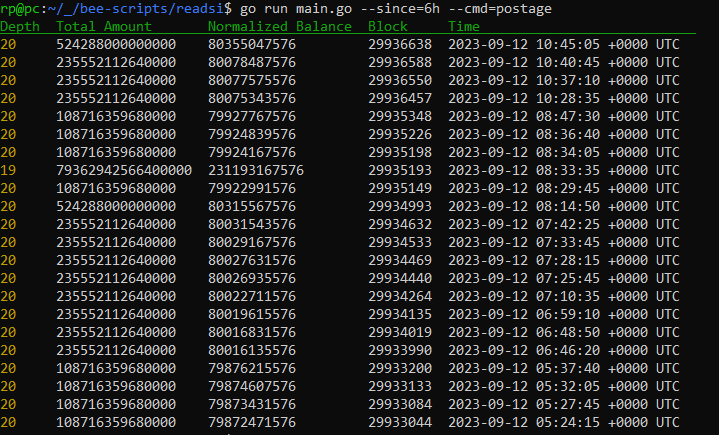Click the depth value 19
The height and width of the screenshot is (435, 719).
point(8,170)
